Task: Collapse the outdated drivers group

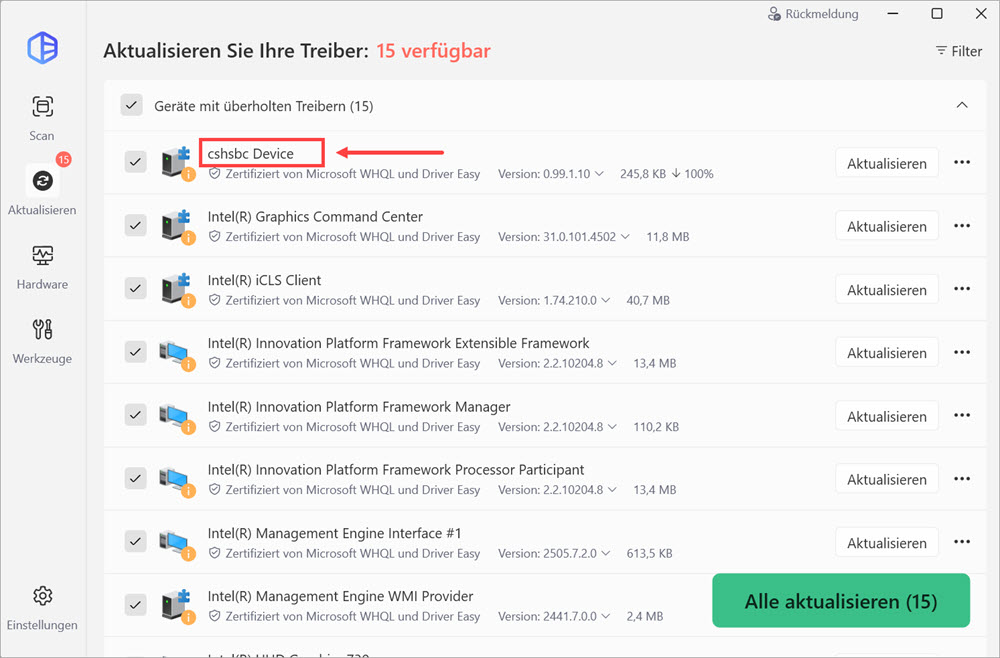Action: [962, 105]
